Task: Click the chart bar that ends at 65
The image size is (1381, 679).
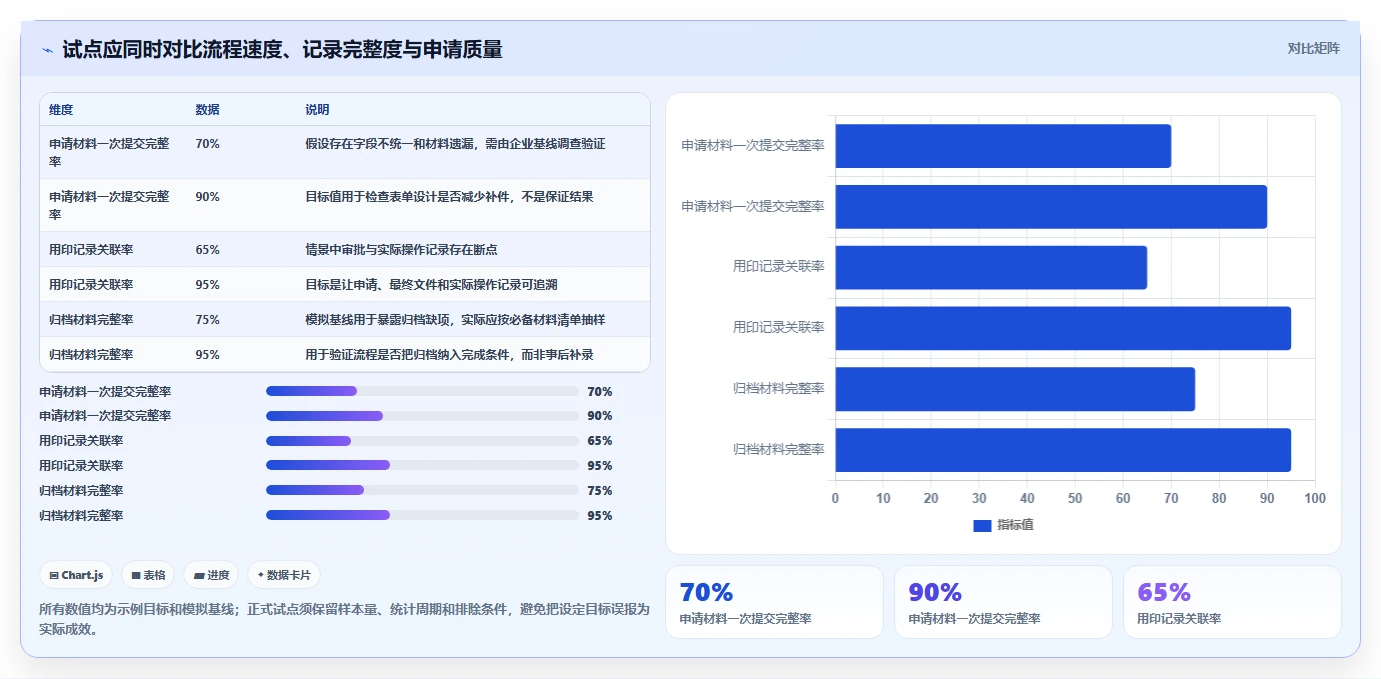Action: 991,268
